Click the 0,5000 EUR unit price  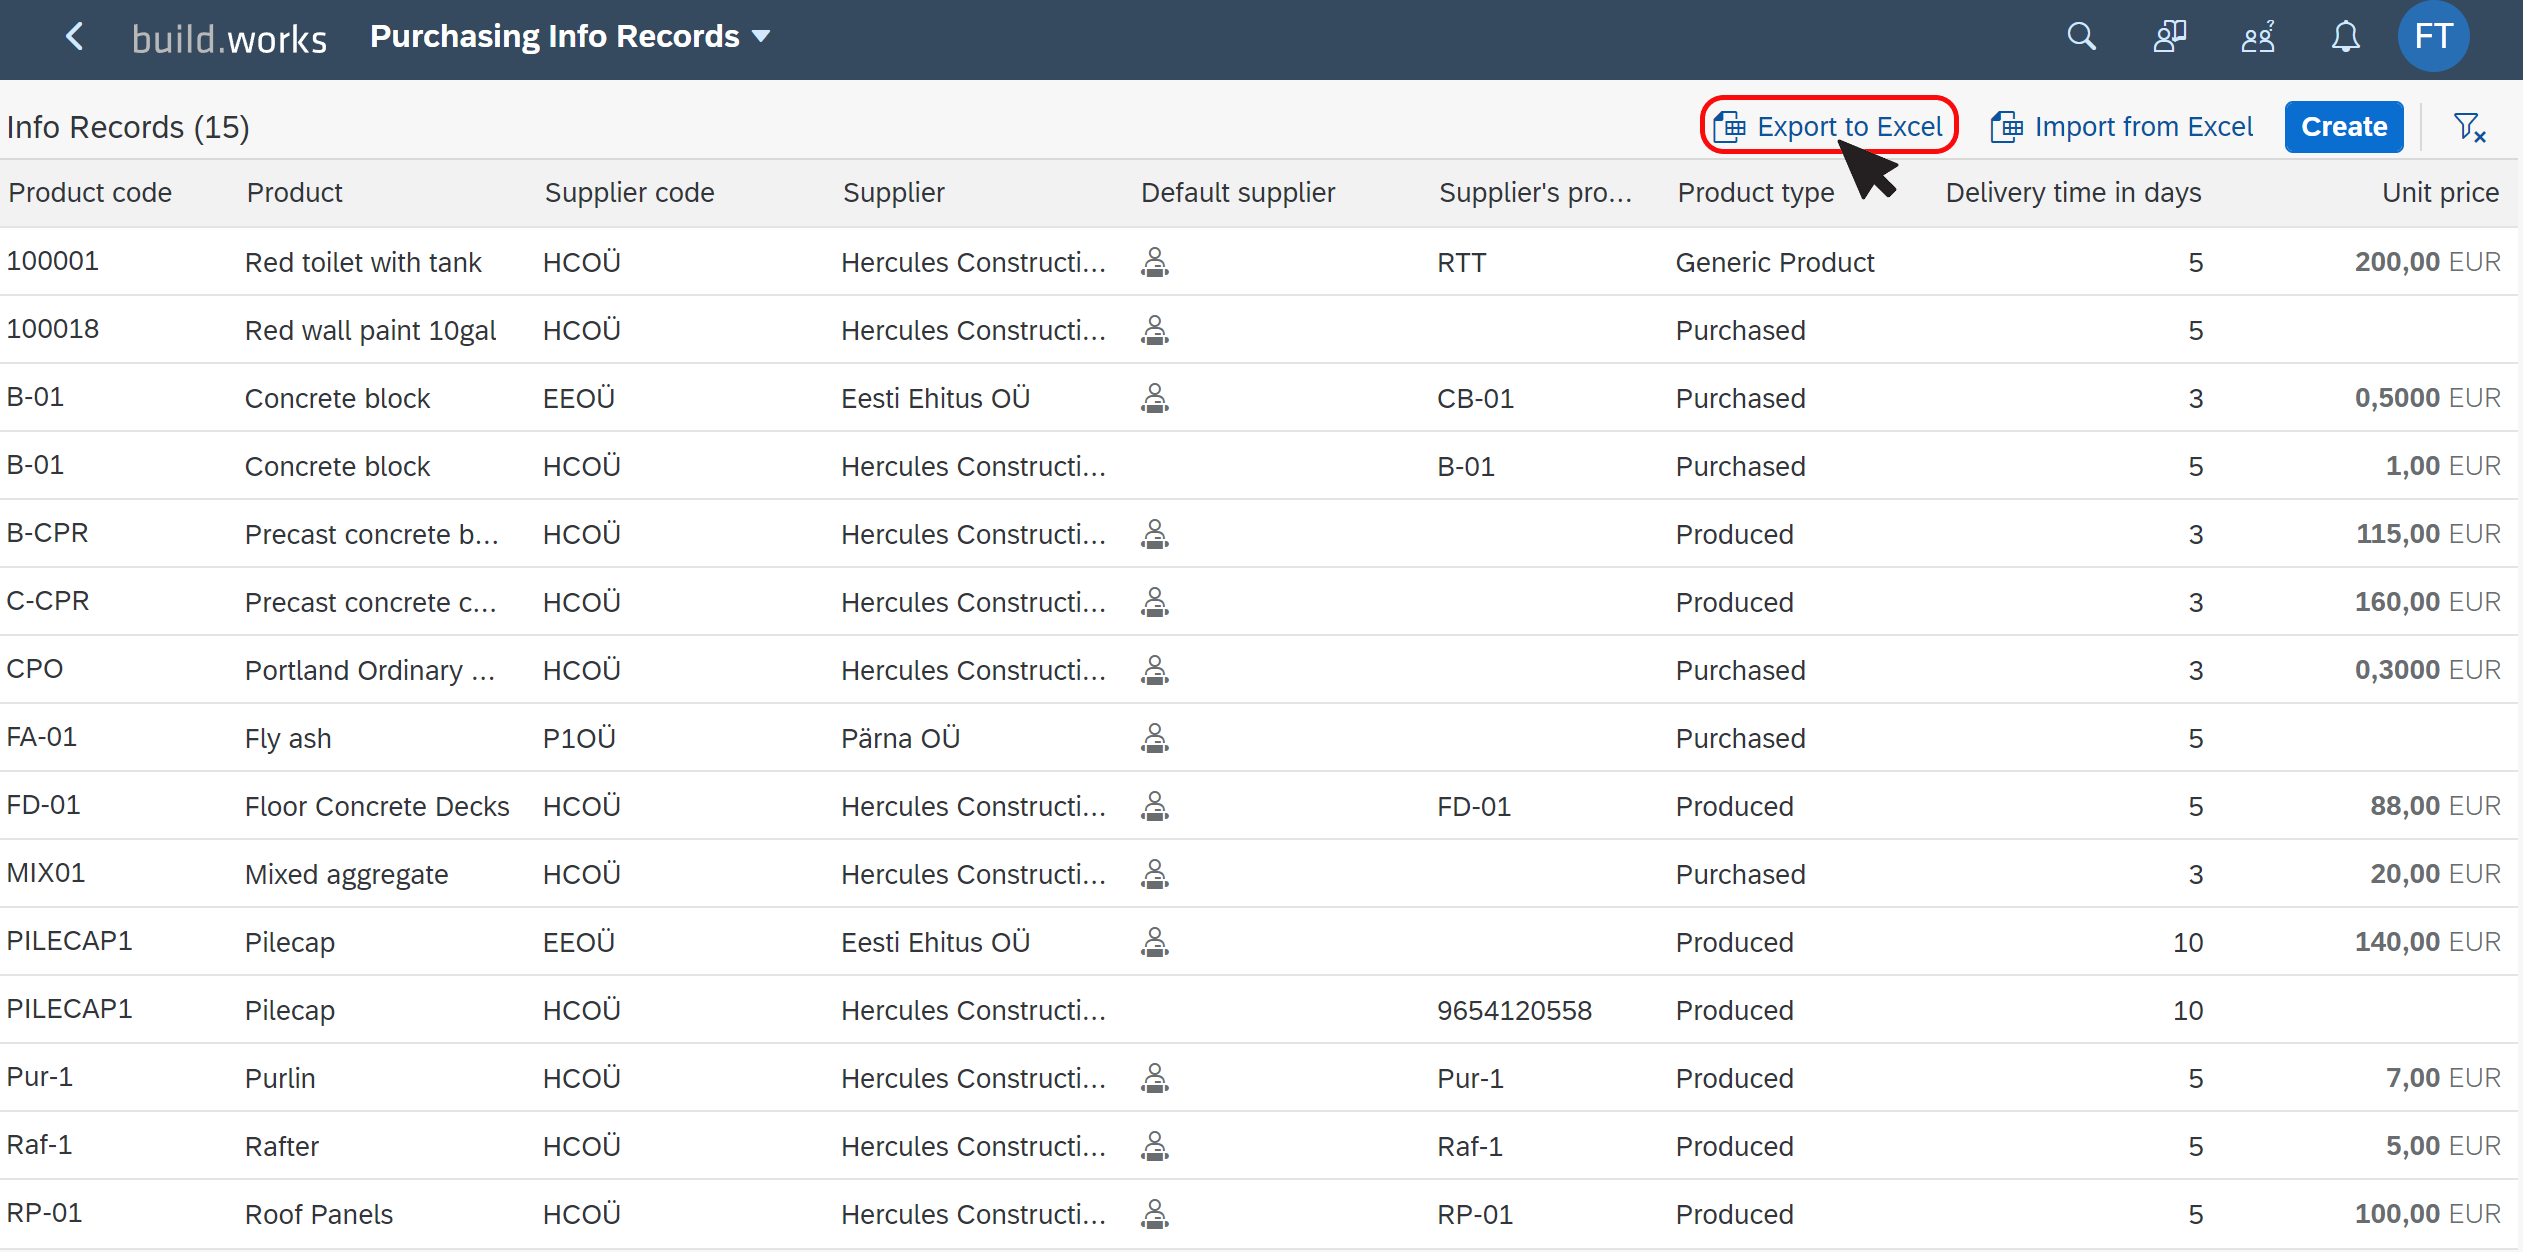[2427, 398]
